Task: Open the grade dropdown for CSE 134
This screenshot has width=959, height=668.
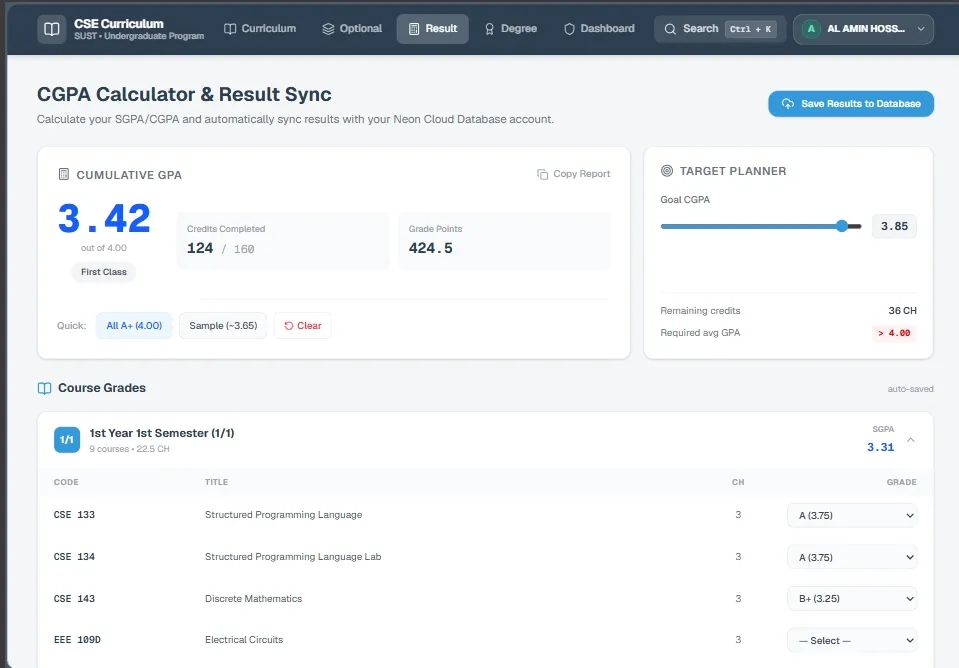Action: [852, 557]
